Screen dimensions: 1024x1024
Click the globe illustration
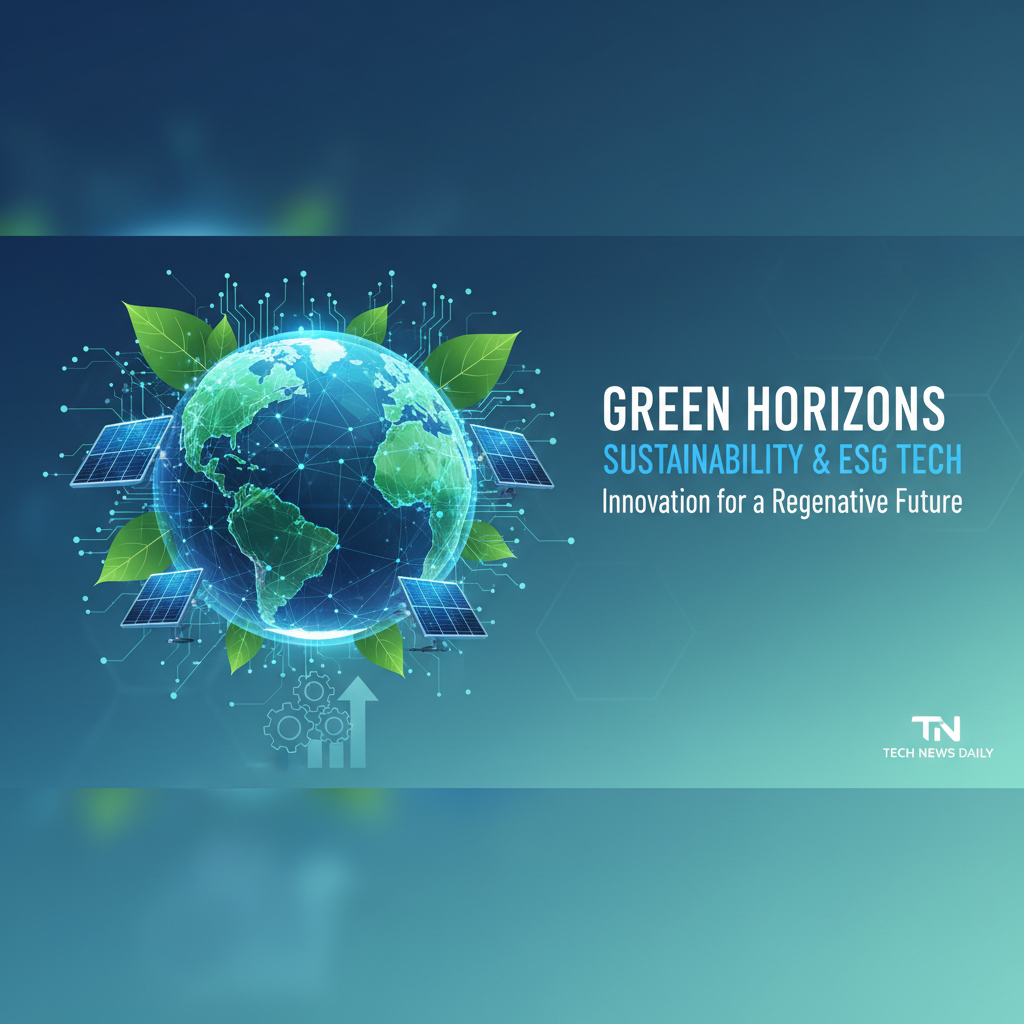314,486
